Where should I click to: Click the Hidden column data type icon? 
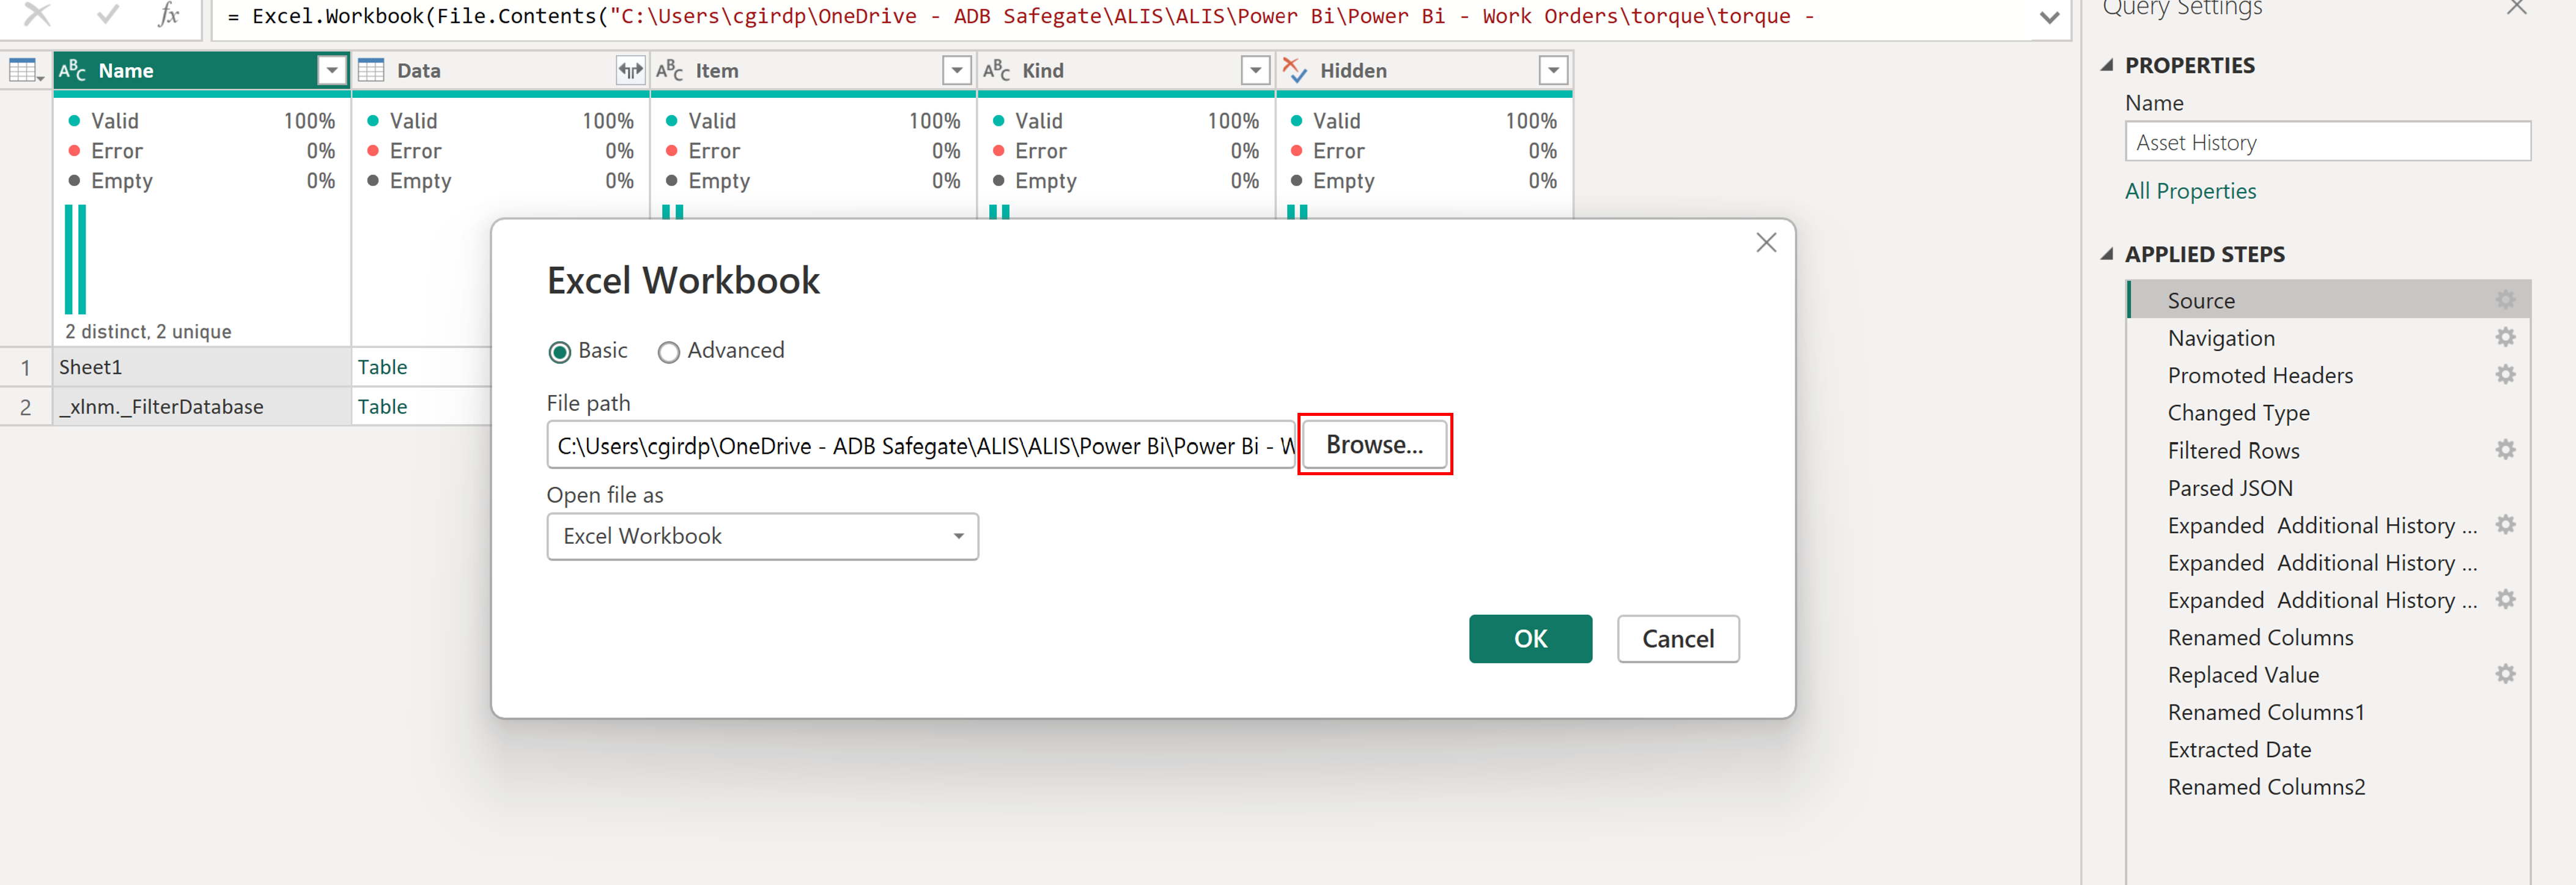pos(1295,71)
